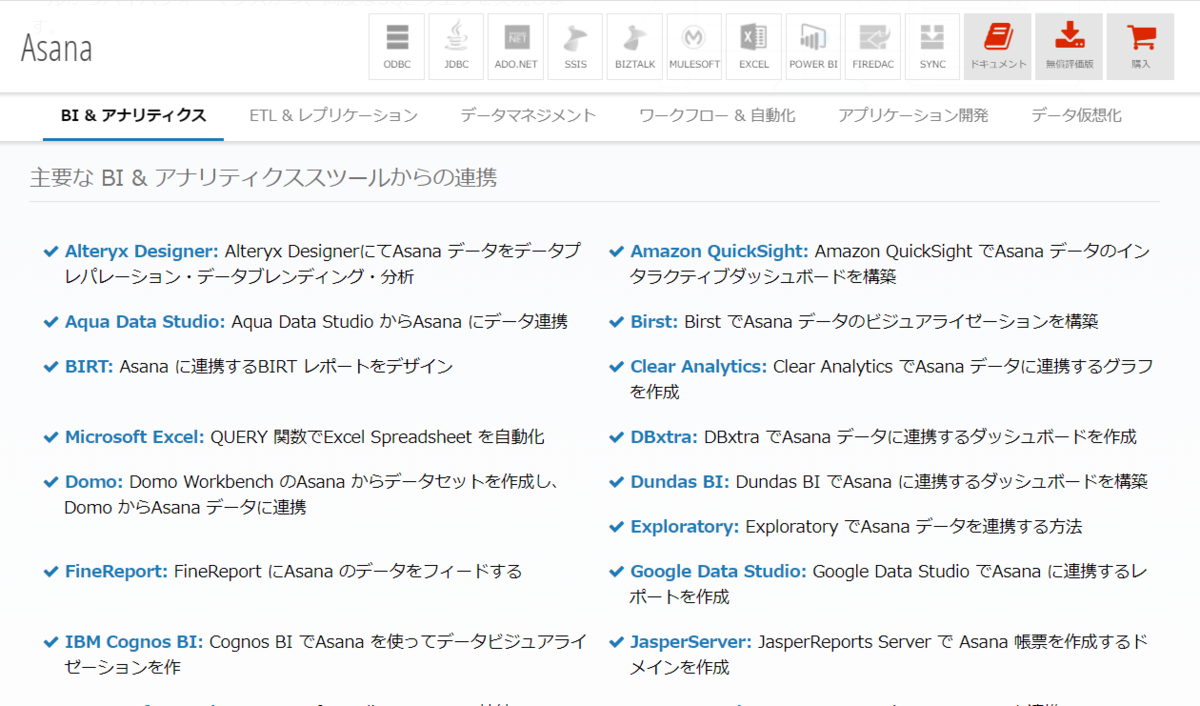1200x706 pixels.
Task: Open the FineReport link
Action: click(116, 572)
